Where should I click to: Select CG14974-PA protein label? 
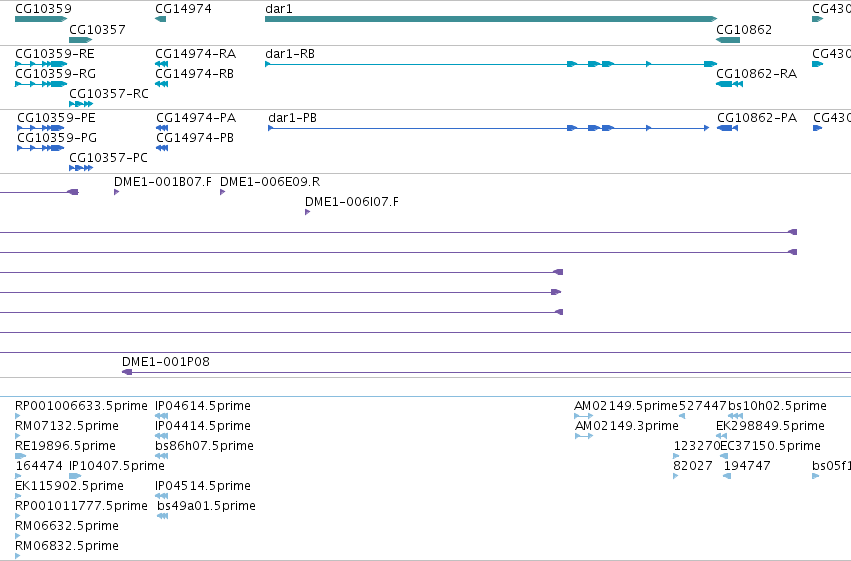point(196,118)
